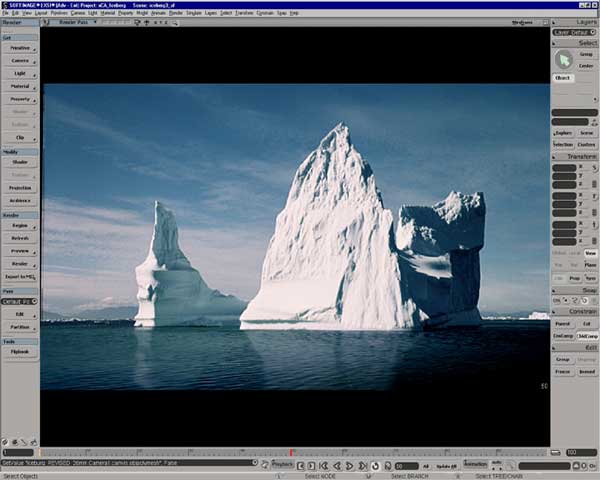
Task: Toggle the View transform mode
Action: [x=590, y=253]
